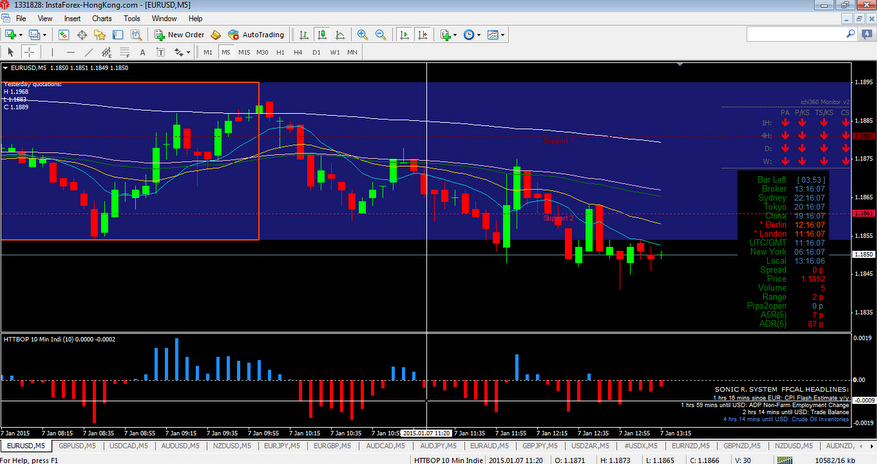Screen dimensions: 877x464
Task: Select the Trendline drawing tool
Action: (x=88, y=52)
